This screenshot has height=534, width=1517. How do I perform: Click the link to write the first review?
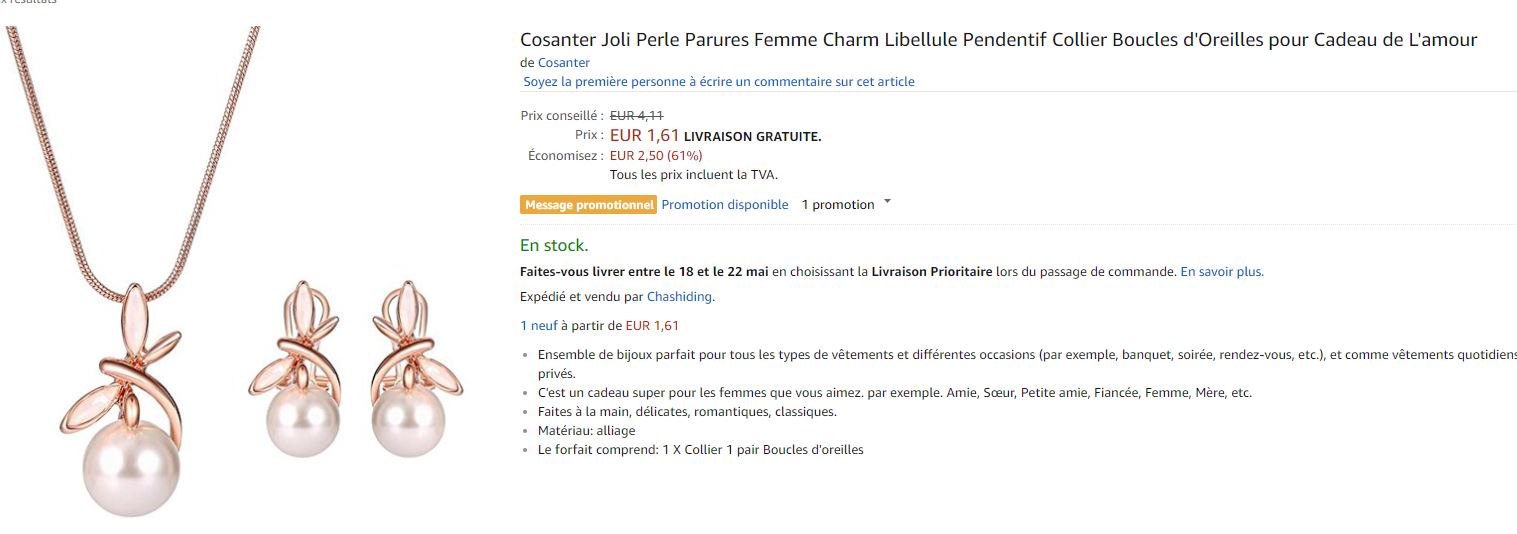pyautogui.click(x=718, y=82)
